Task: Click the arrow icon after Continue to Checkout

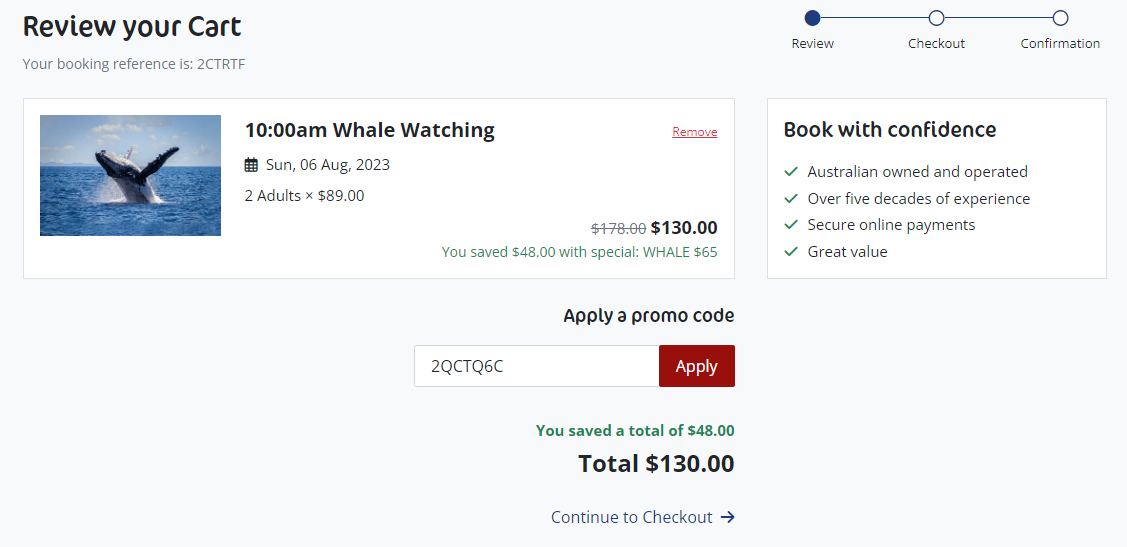Action: pyautogui.click(x=727, y=518)
